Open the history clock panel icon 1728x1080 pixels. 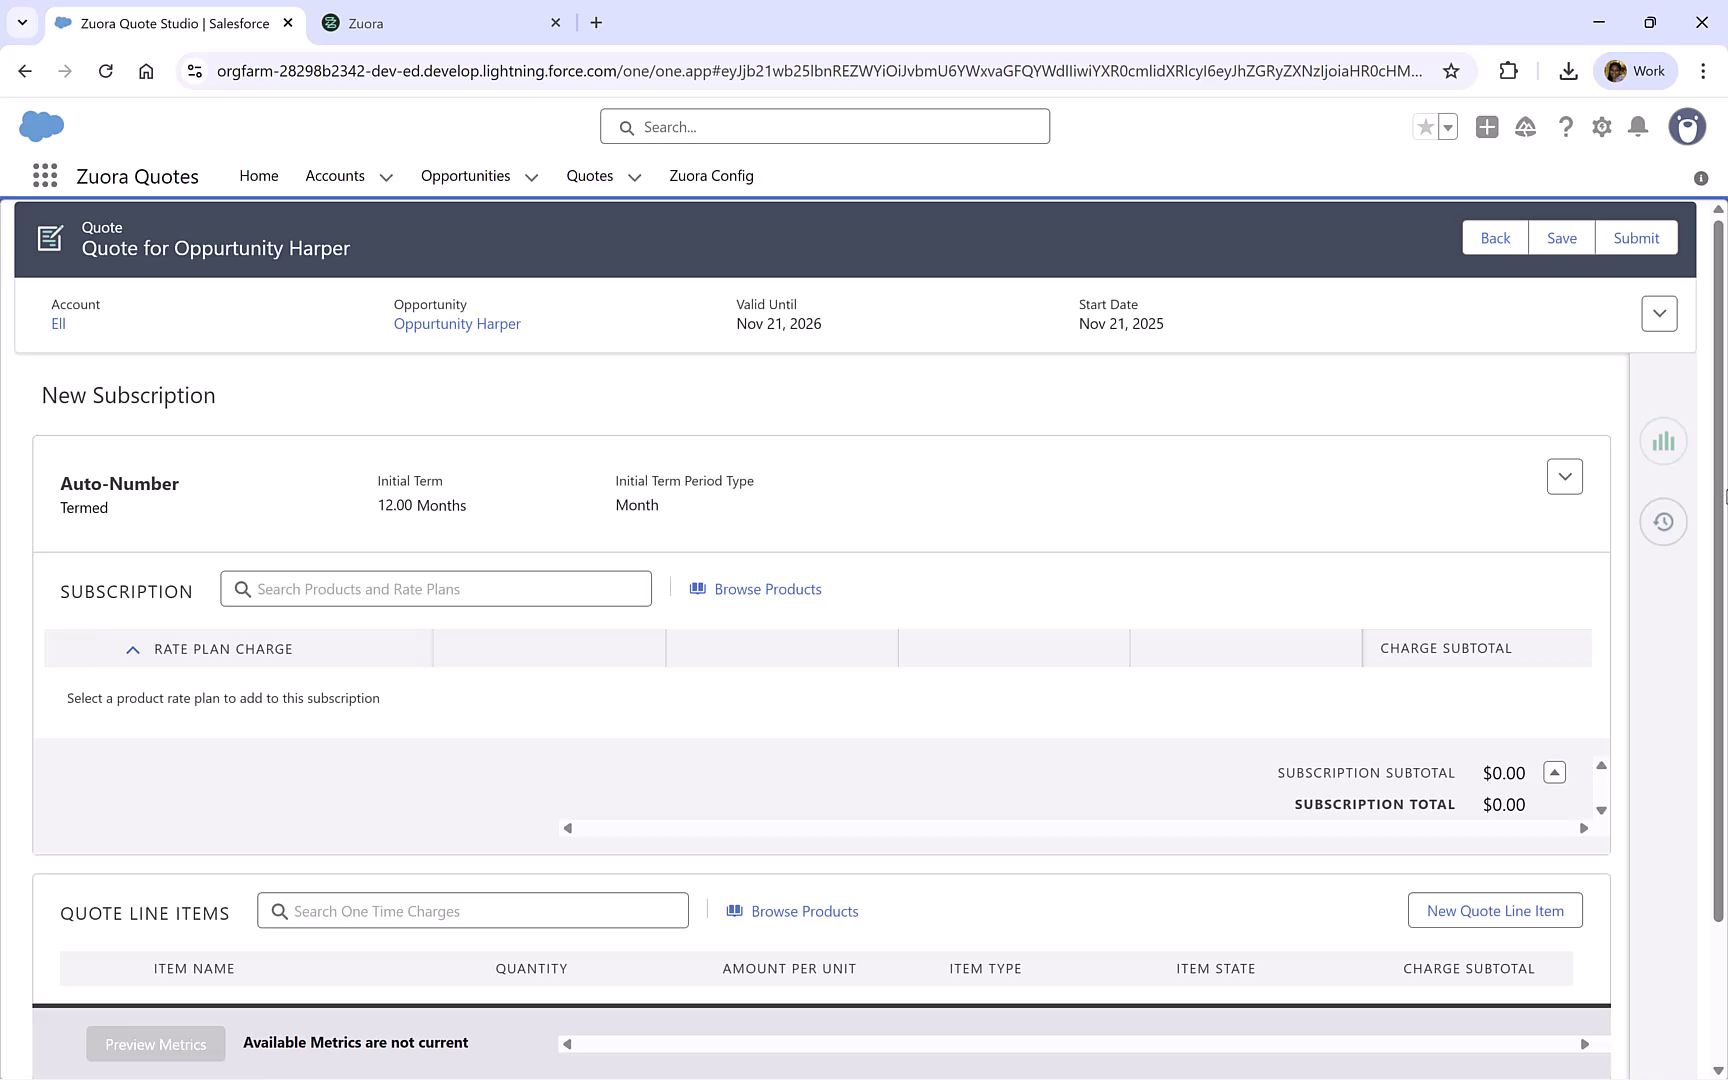(x=1663, y=521)
